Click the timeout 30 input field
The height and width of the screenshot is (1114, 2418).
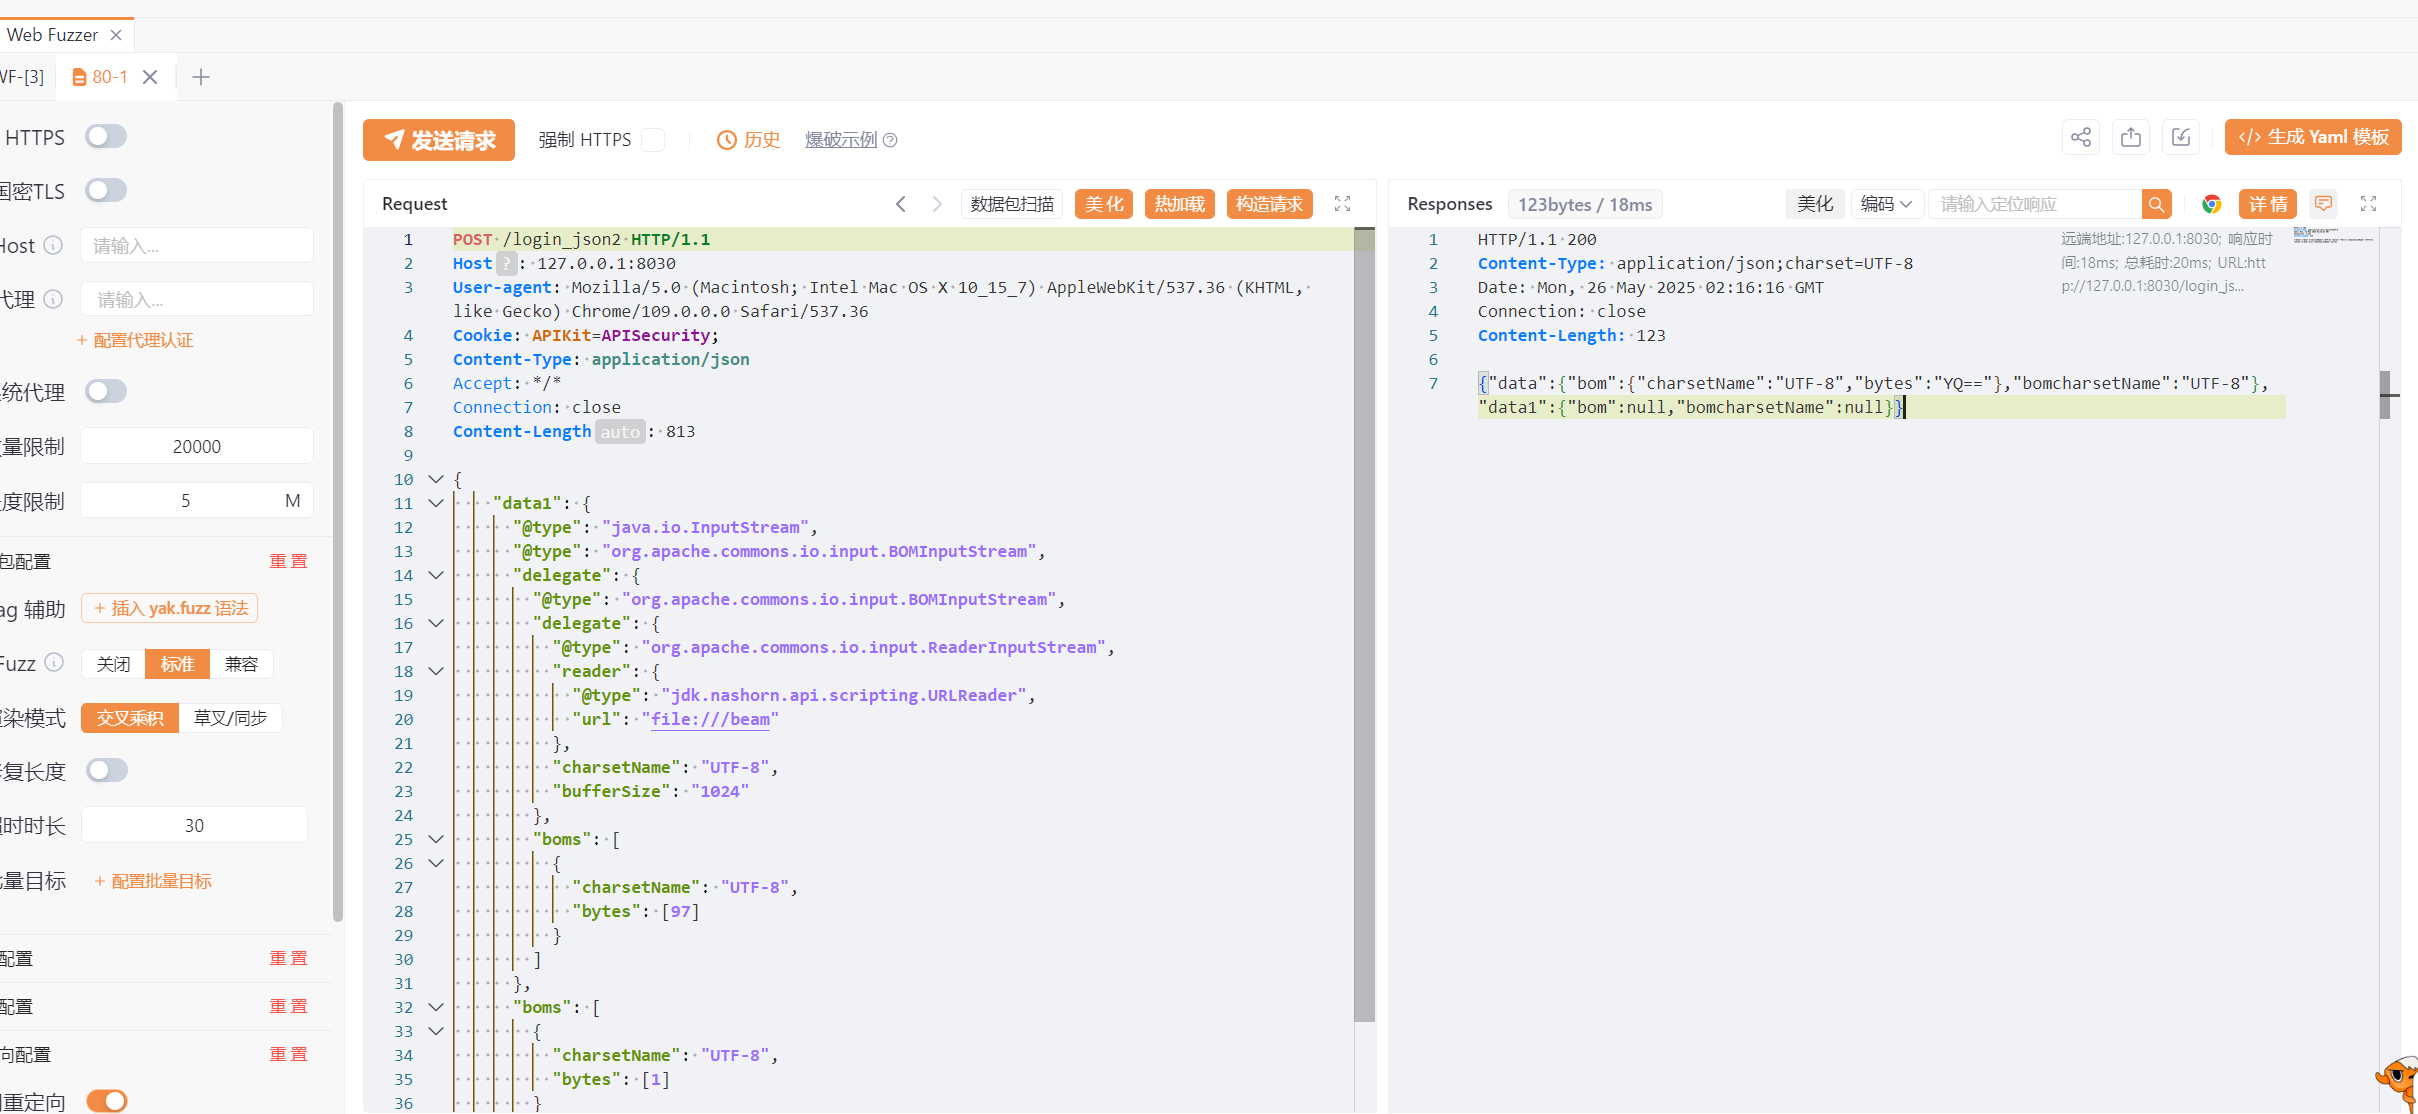194,825
